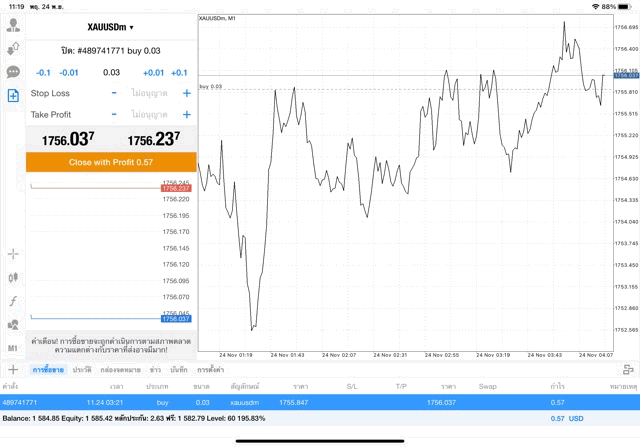Sort by T/P column header
Viewport: 640px width, 447px height.
[x=401, y=386]
